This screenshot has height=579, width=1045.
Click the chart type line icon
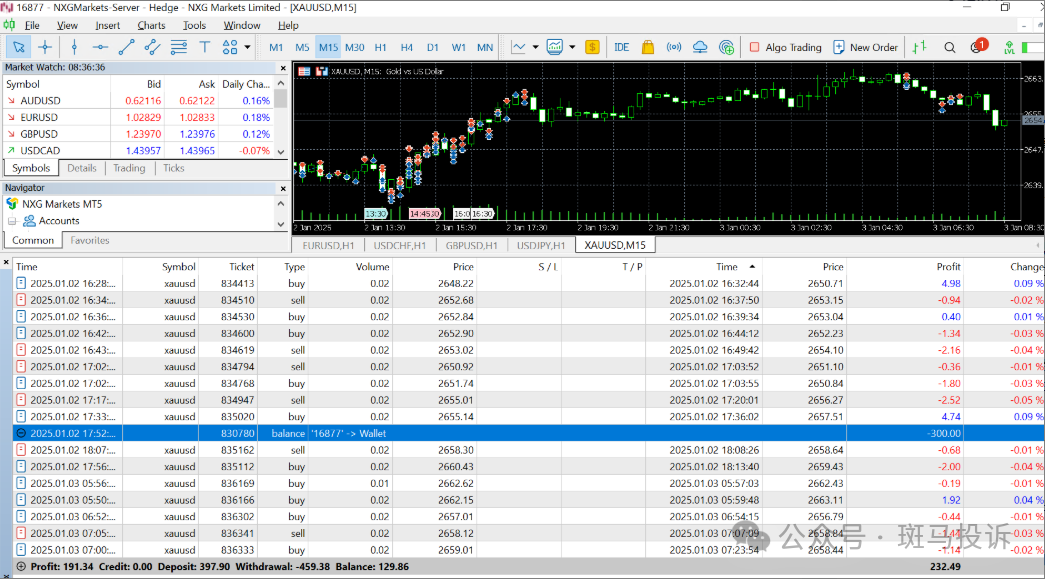tap(518, 47)
